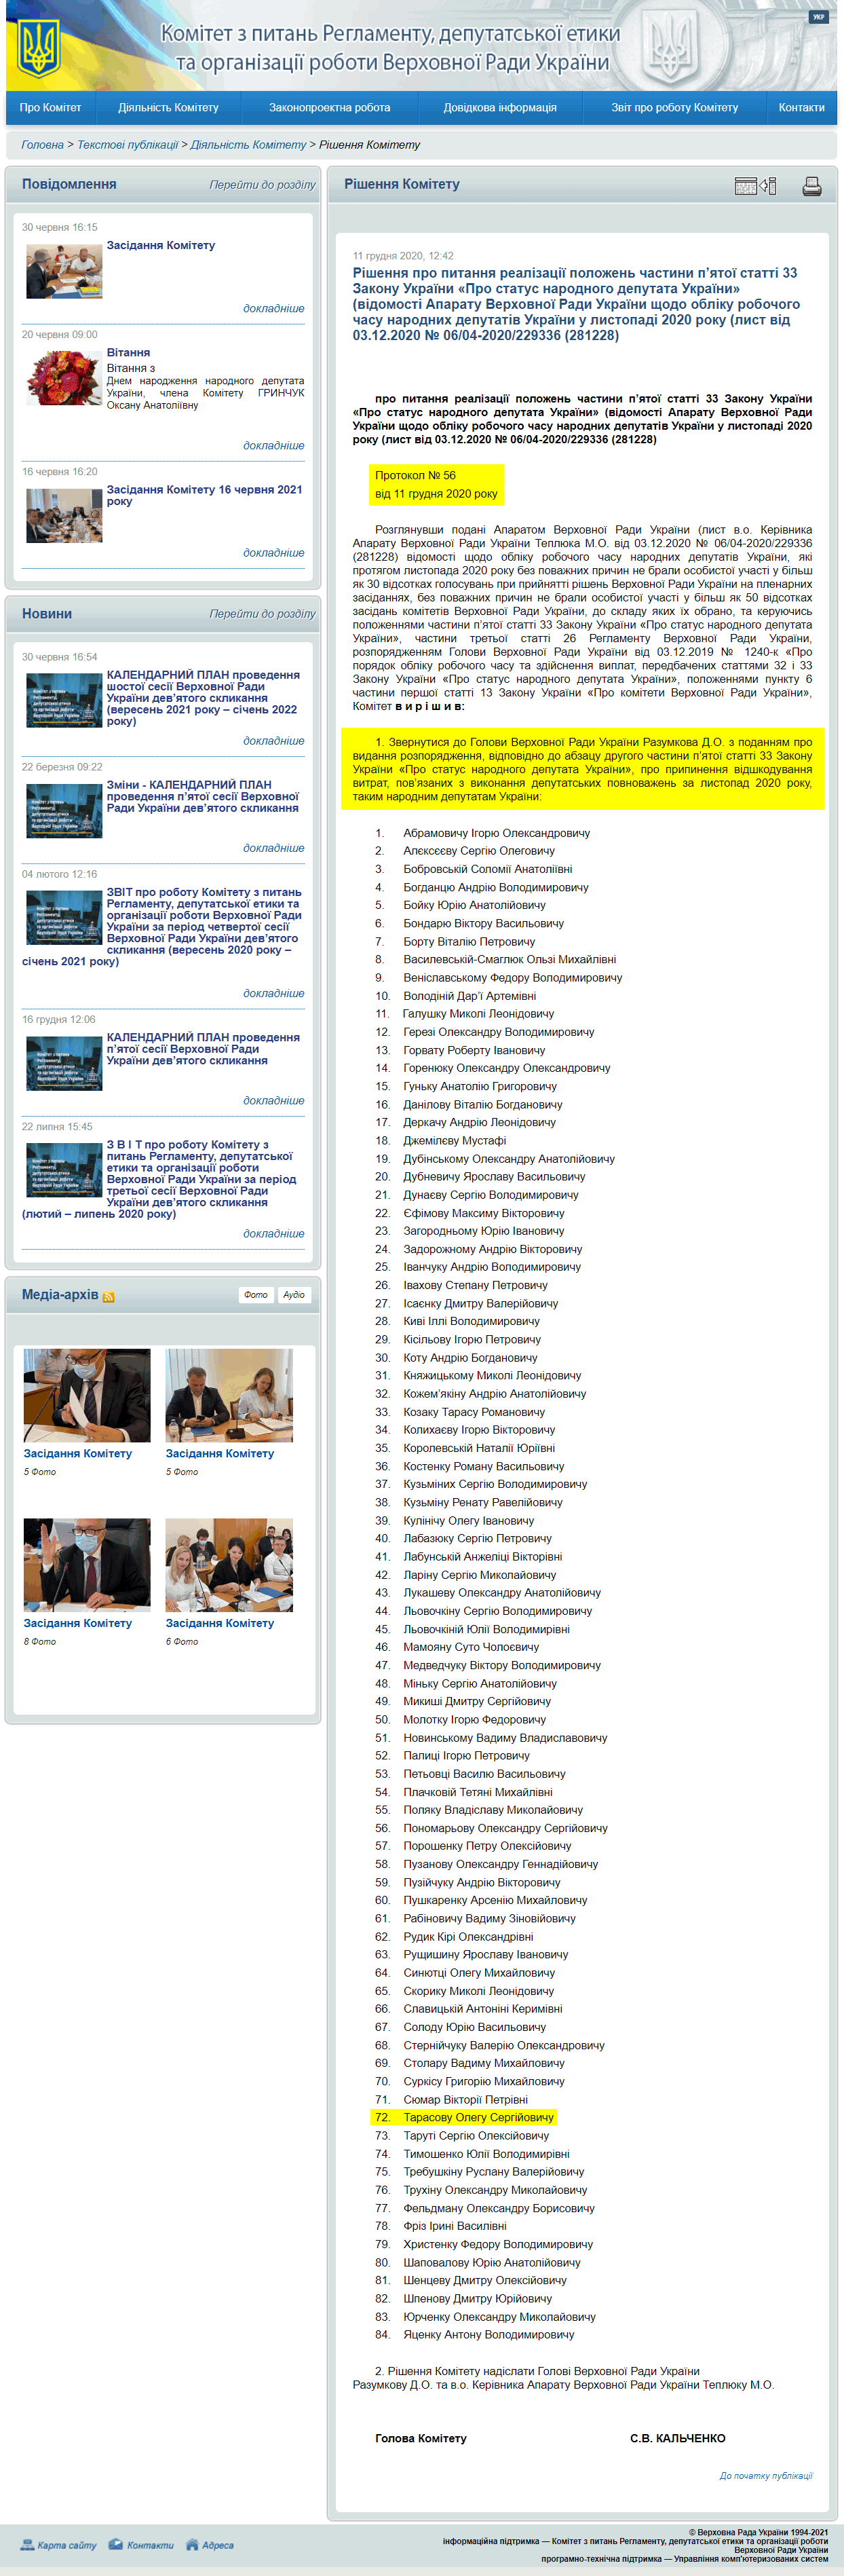844x2576 pixels.
Task: Open media photo of man and blonde woman
Action: click(229, 1395)
